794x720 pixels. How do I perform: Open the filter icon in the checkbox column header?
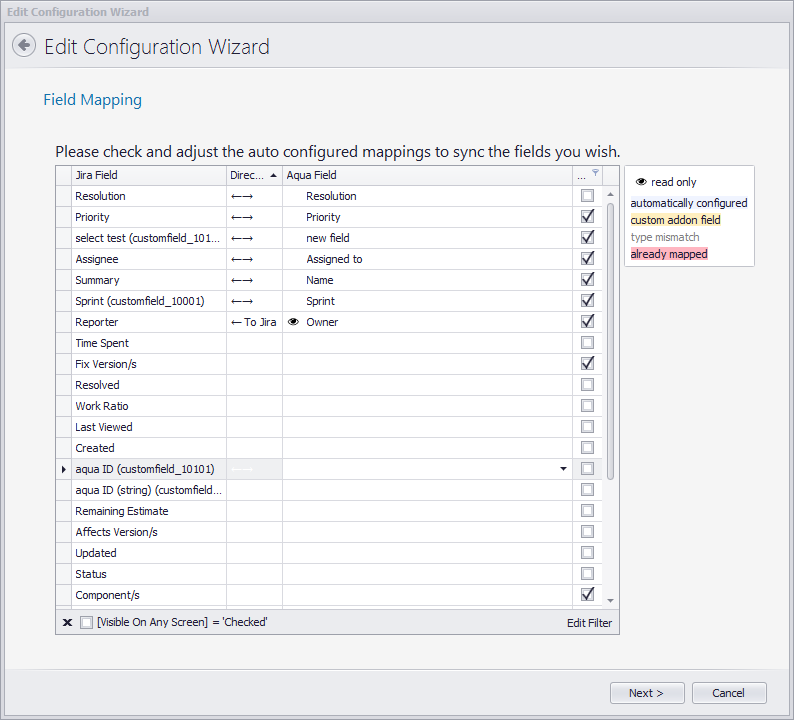point(596,174)
